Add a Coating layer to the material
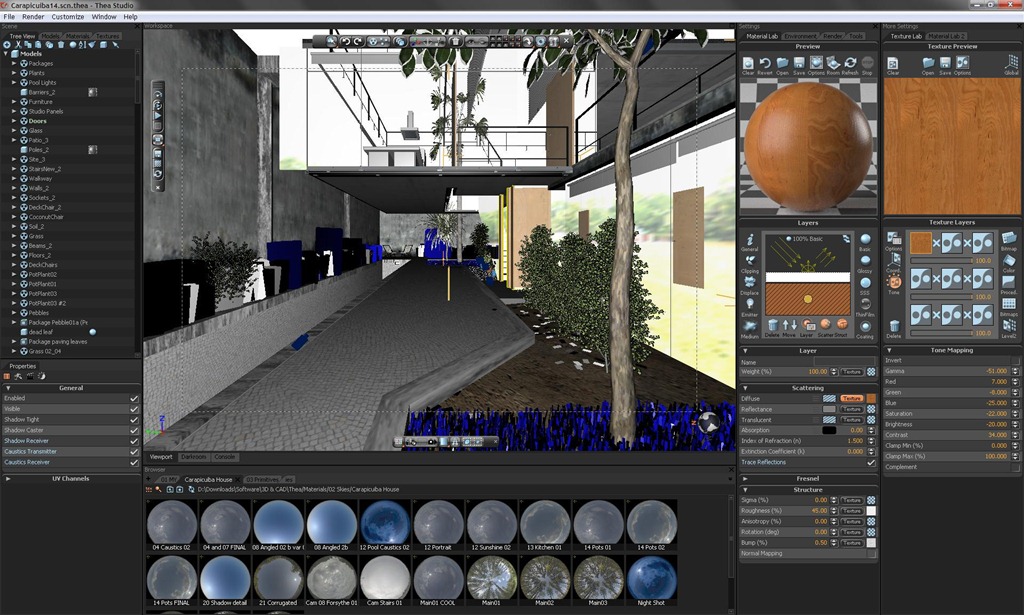The width and height of the screenshot is (1024, 615). pyautogui.click(x=865, y=326)
